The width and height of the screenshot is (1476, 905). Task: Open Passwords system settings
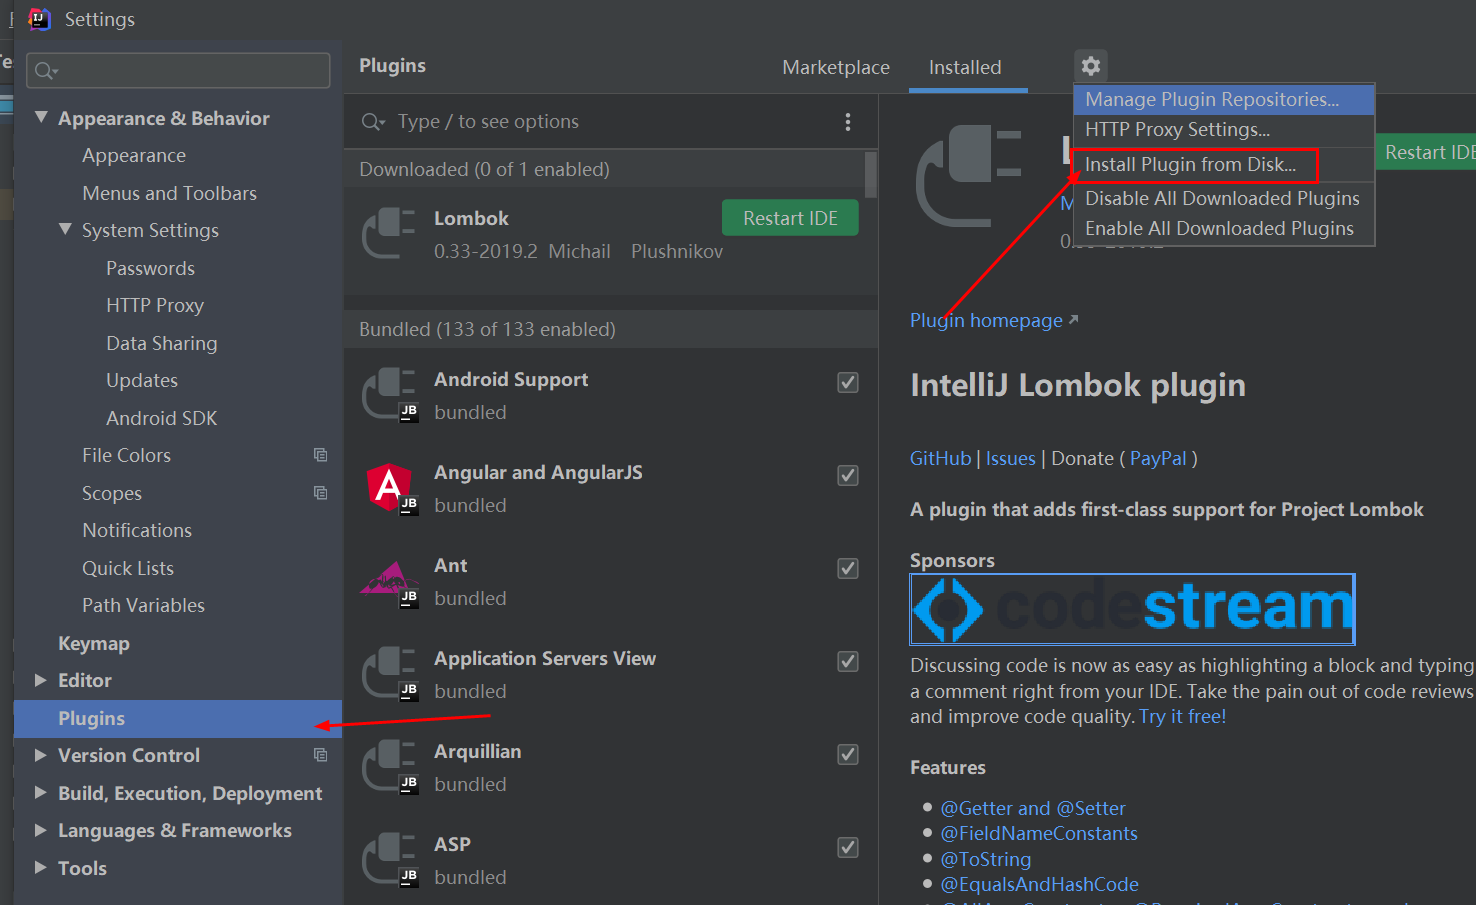coord(150,268)
